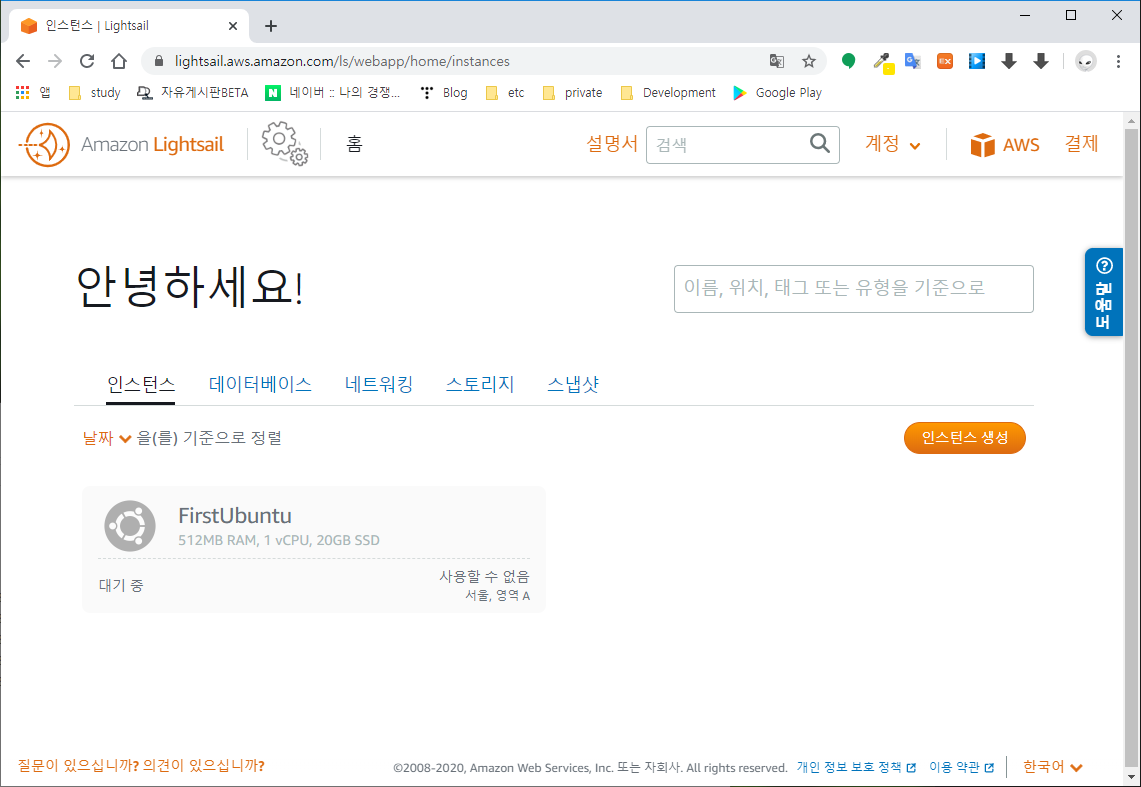This screenshot has height=787, width=1141.
Task: Click the first download arrow extension icon
Action: [1009, 61]
